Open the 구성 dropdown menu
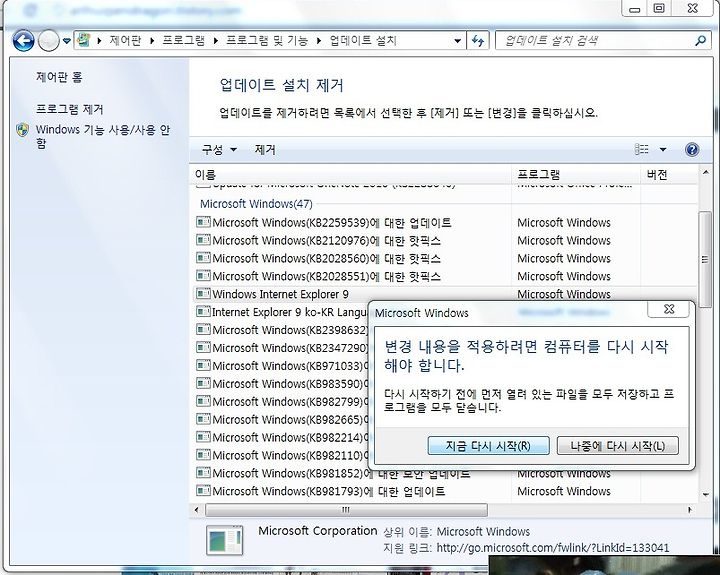 [x=219, y=149]
